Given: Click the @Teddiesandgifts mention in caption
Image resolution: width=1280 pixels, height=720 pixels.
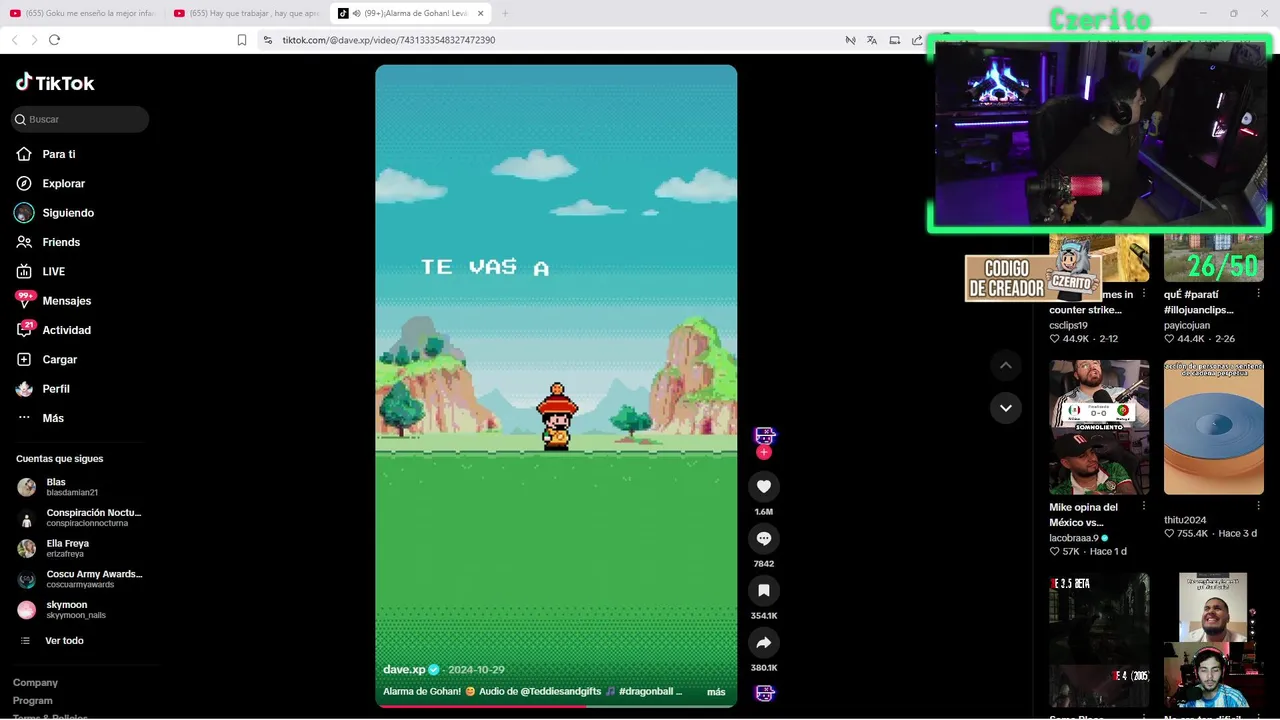Looking at the screenshot, I should pos(560,691).
